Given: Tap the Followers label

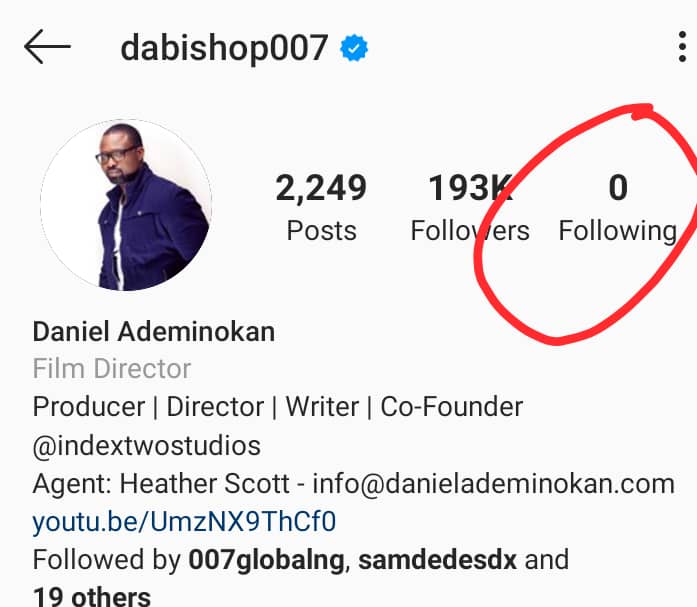Looking at the screenshot, I should (470, 231).
